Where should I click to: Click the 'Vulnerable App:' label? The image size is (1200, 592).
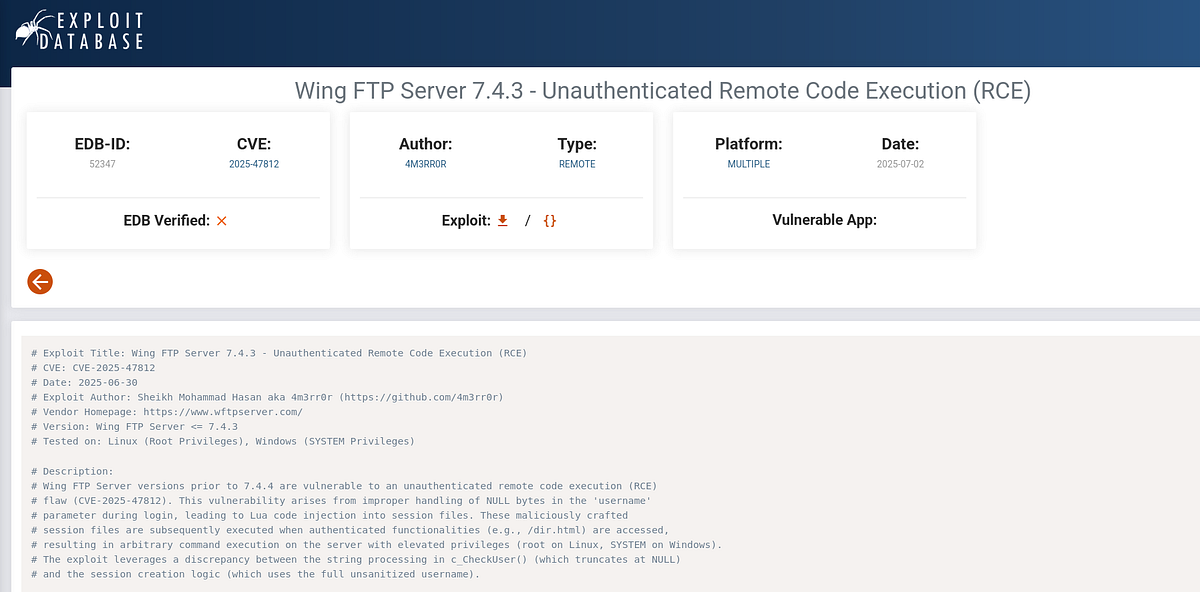825,220
